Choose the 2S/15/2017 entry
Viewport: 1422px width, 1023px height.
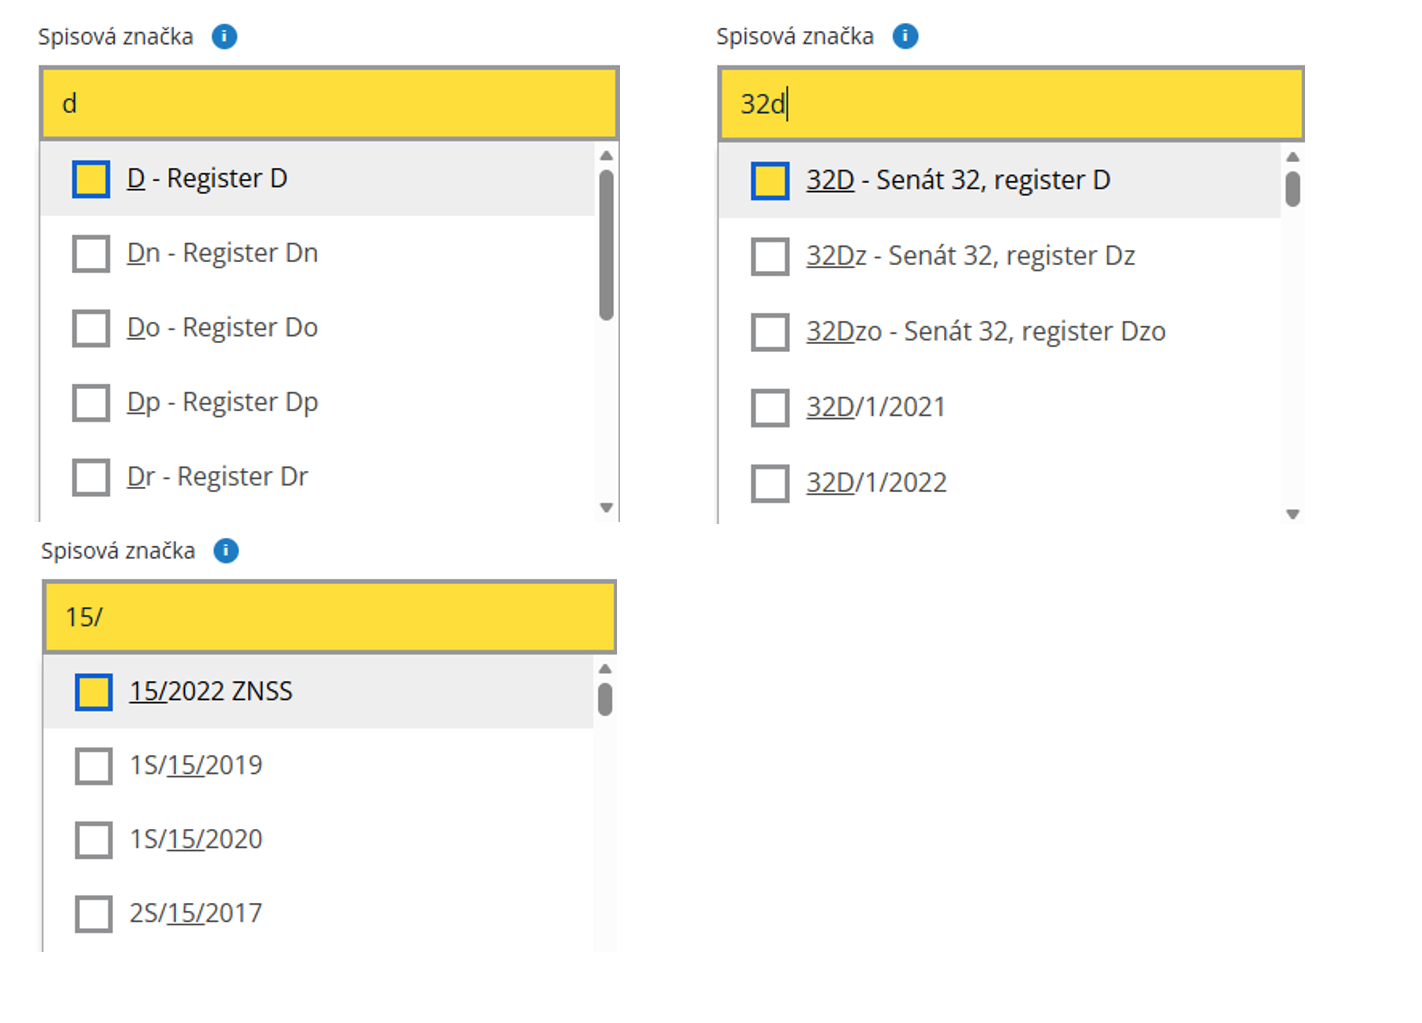pyautogui.click(x=195, y=913)
